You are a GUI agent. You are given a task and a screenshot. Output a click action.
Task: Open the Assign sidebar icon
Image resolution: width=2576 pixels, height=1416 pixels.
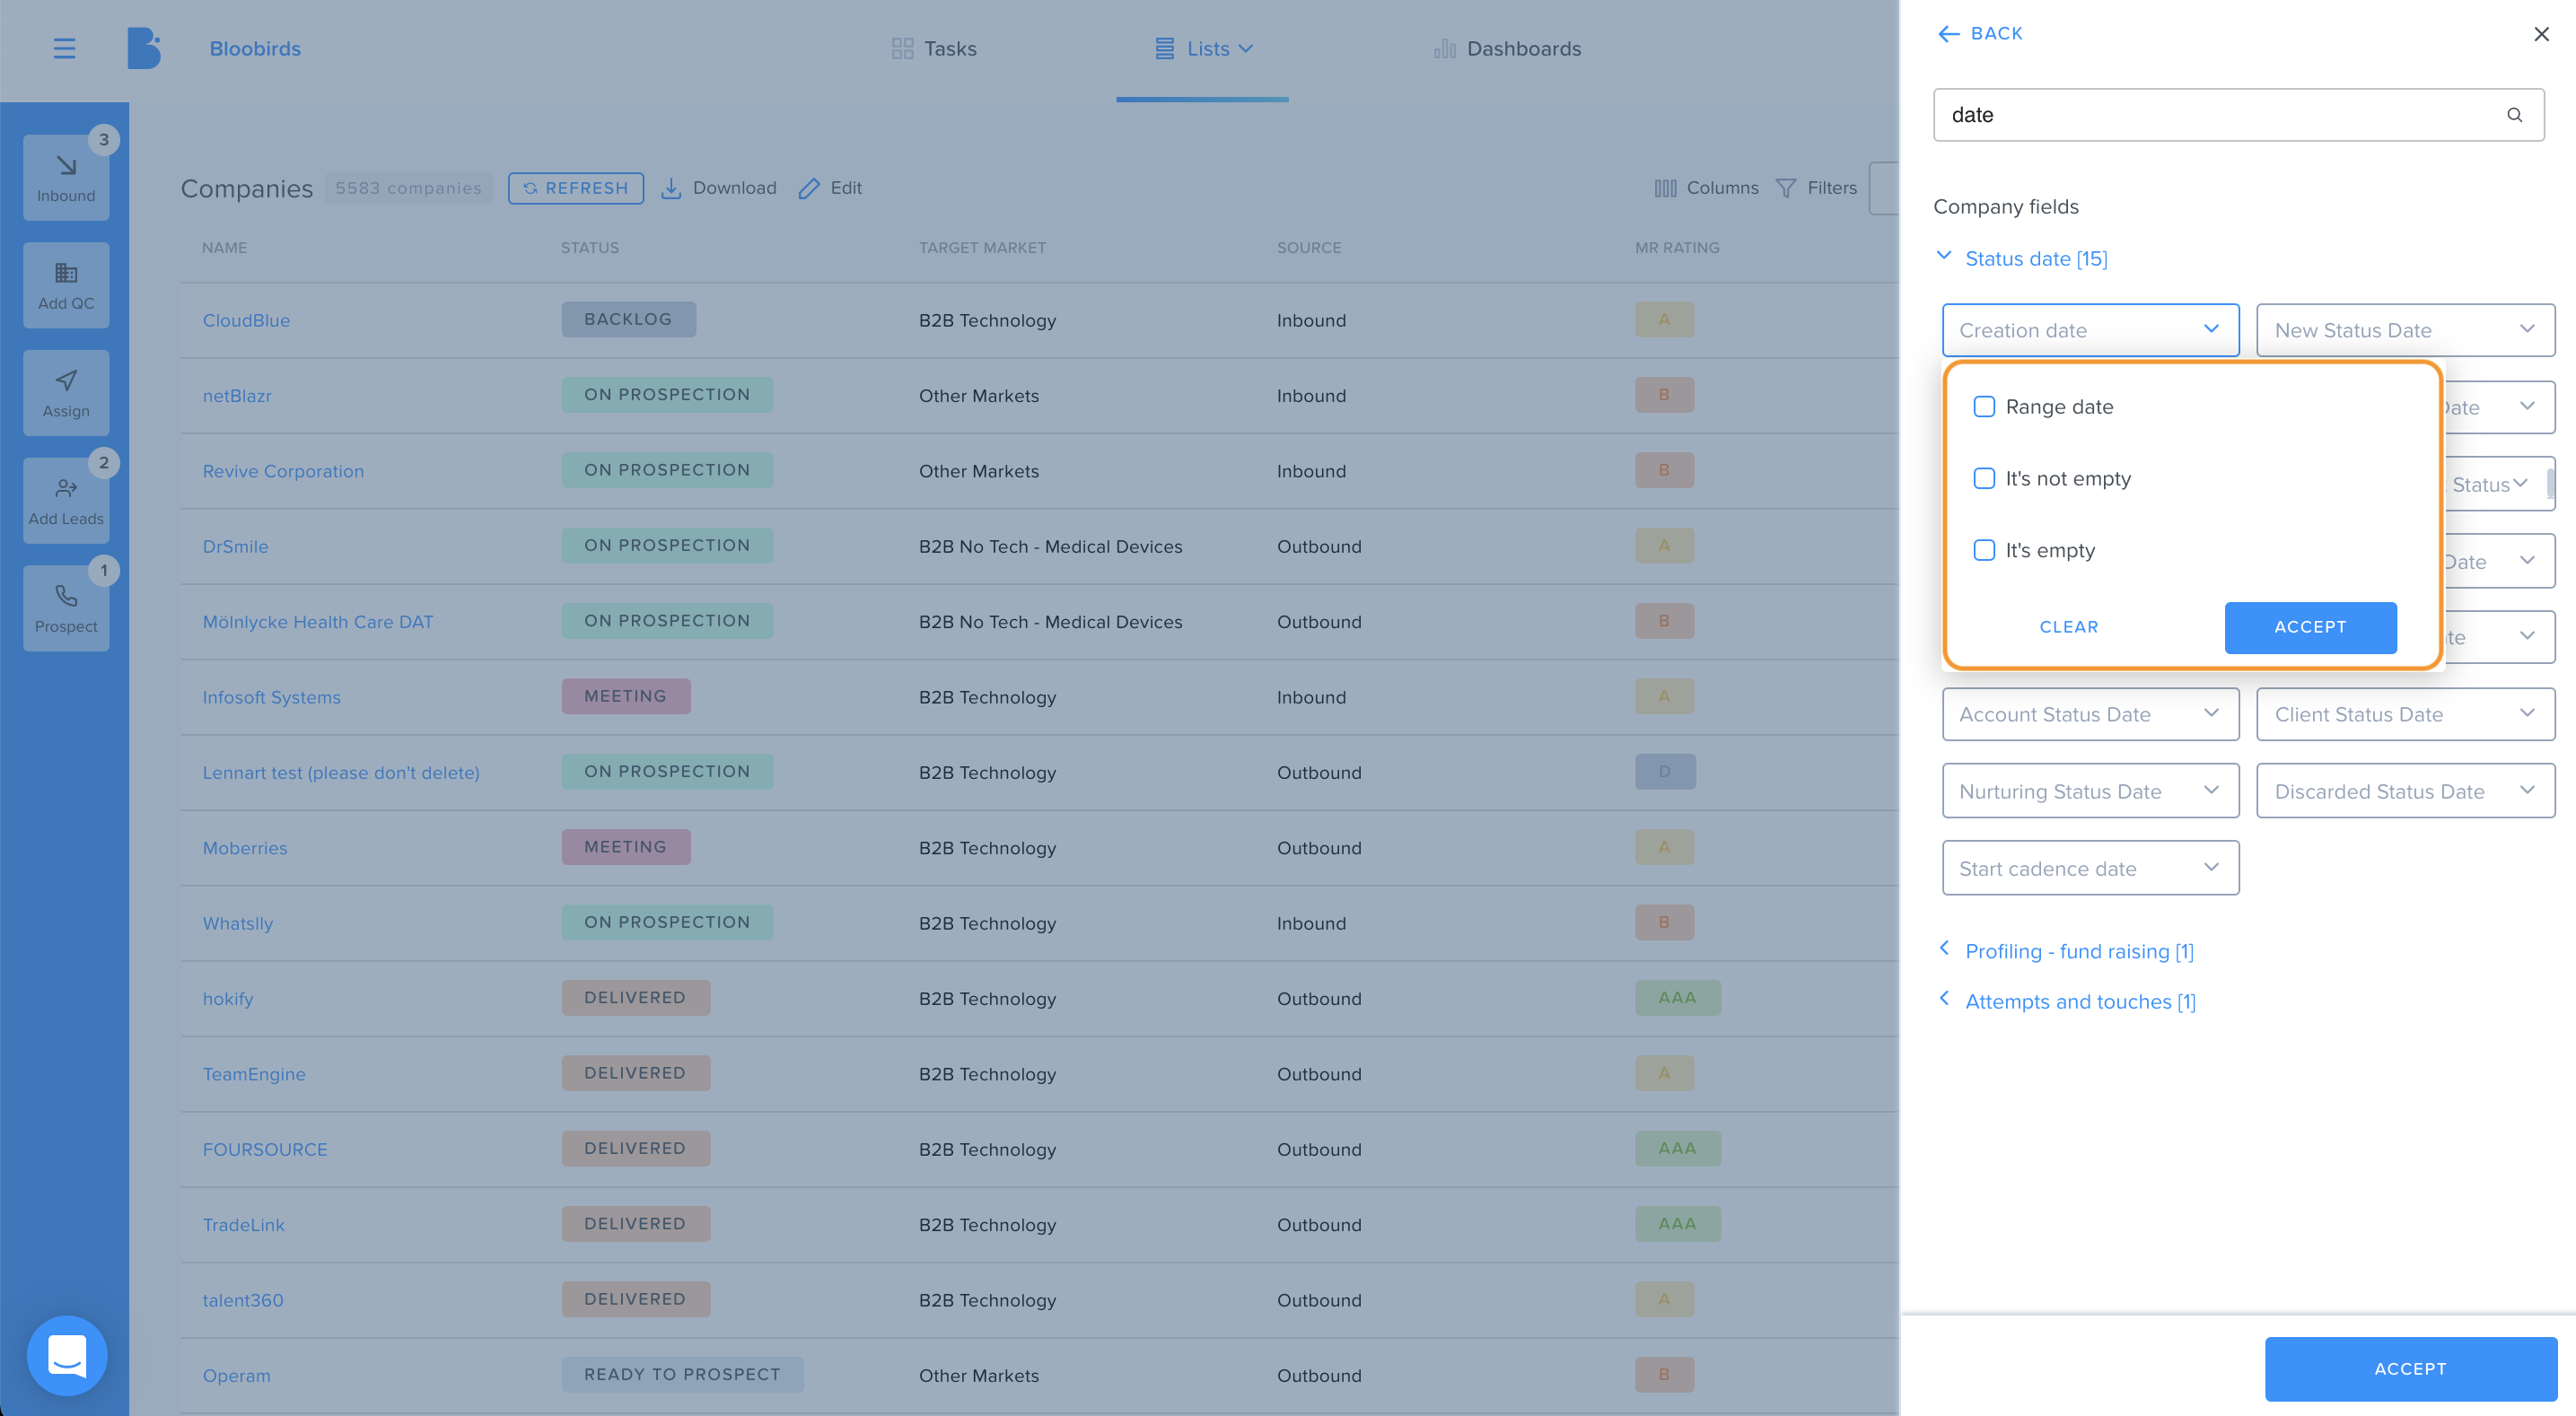[66, 393]
